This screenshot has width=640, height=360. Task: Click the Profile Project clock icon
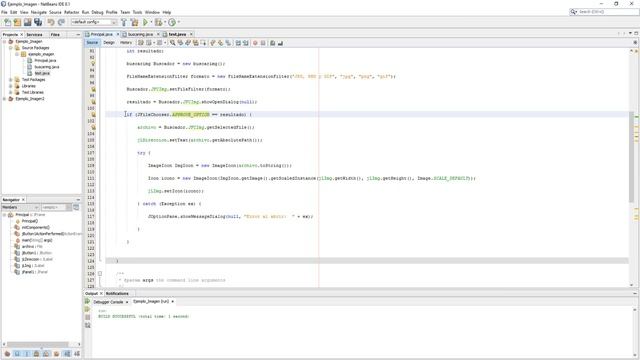click(x=172, y=22)
